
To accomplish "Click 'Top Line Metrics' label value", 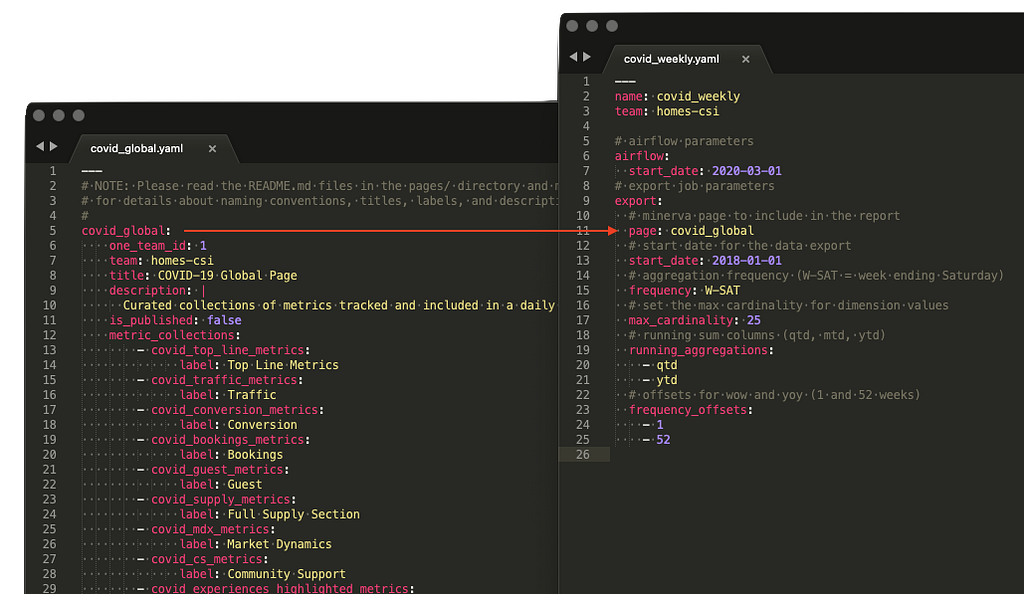I will click(x=283, y=366).
